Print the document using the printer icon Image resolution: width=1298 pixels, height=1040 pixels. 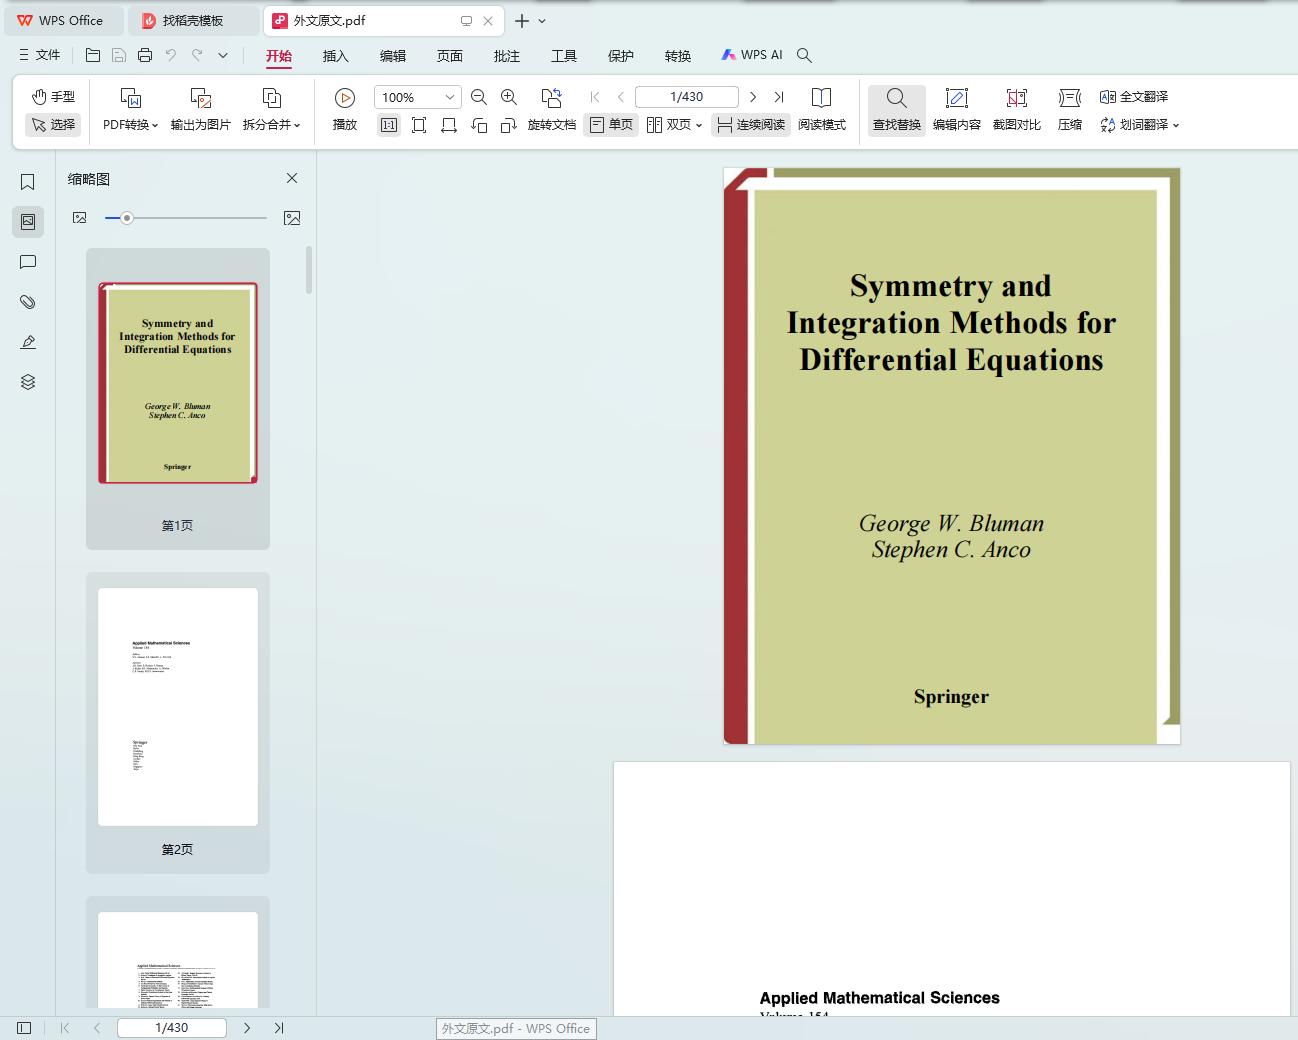tap(145, 55)
